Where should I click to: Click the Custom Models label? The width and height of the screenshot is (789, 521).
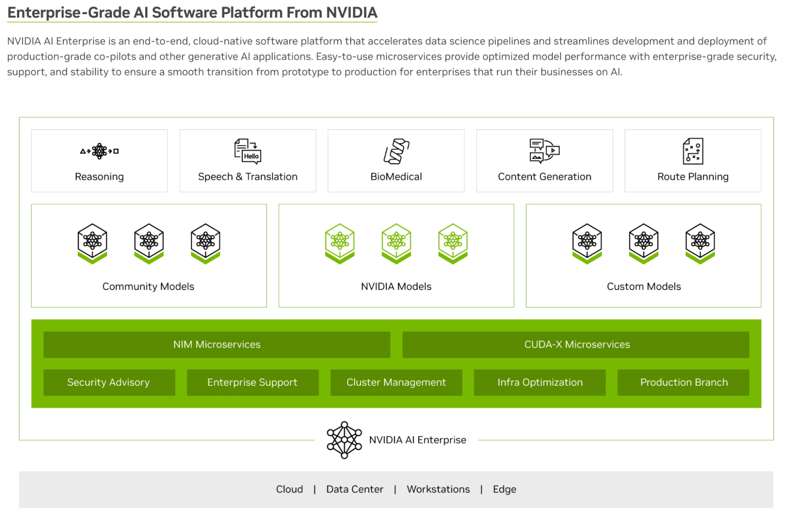click(x=644, y=286)
